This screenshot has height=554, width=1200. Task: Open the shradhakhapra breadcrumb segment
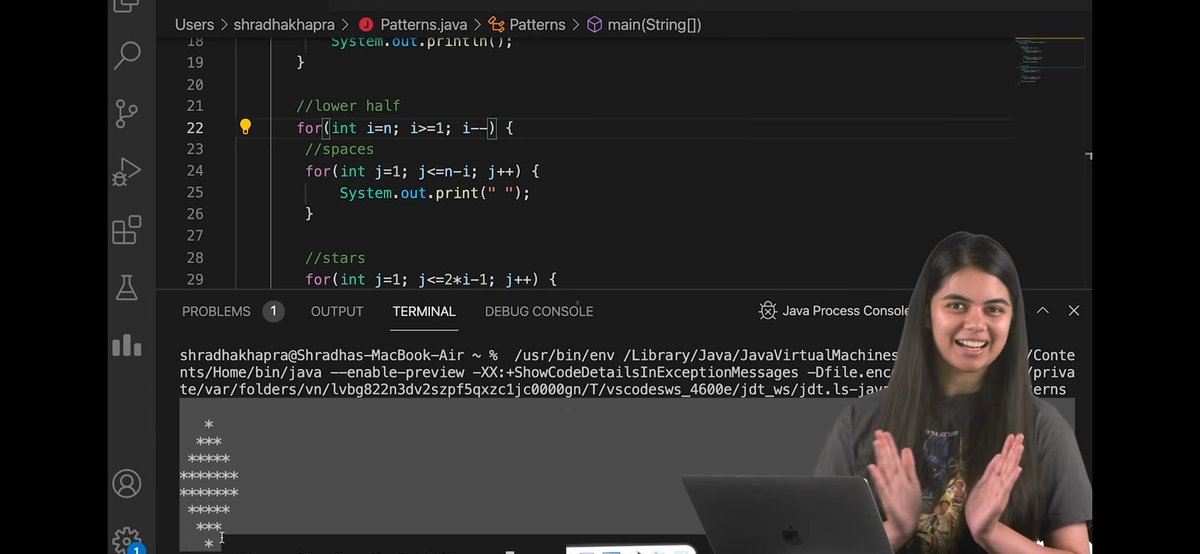tap(284, 24)
